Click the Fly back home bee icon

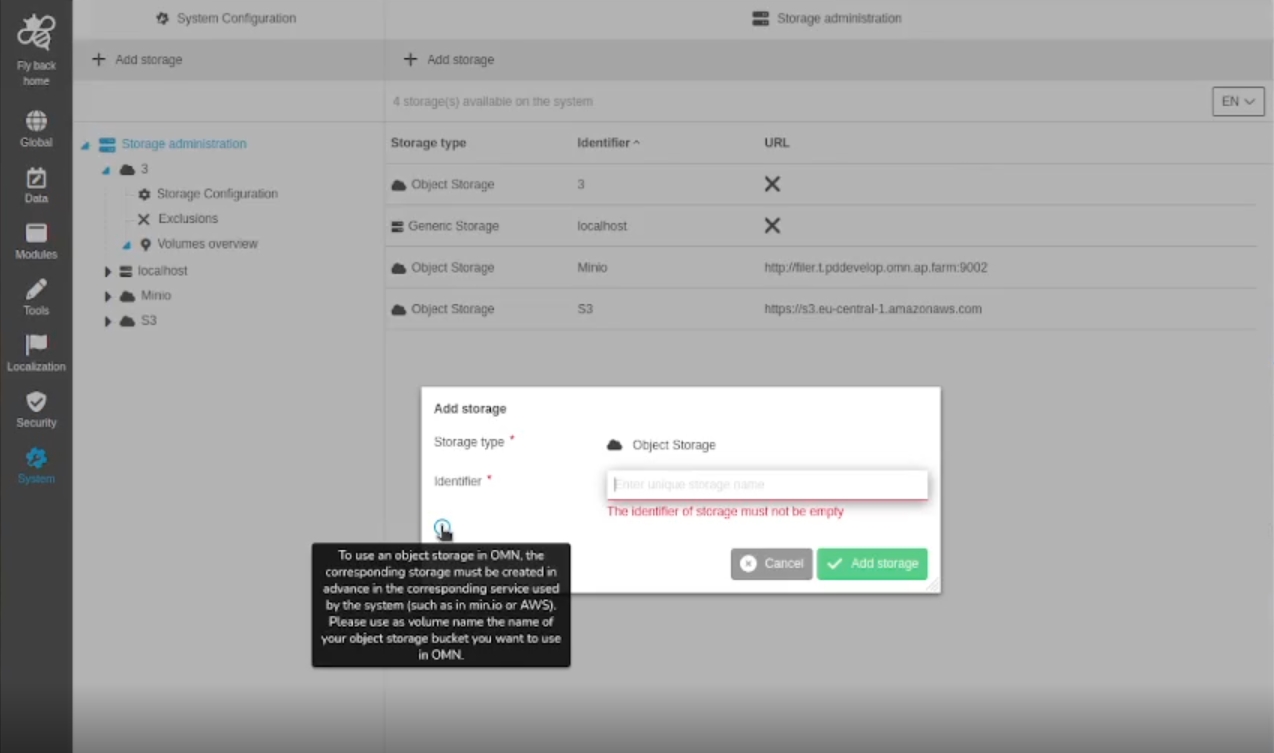pyautogui.click(x=36, y=34)
